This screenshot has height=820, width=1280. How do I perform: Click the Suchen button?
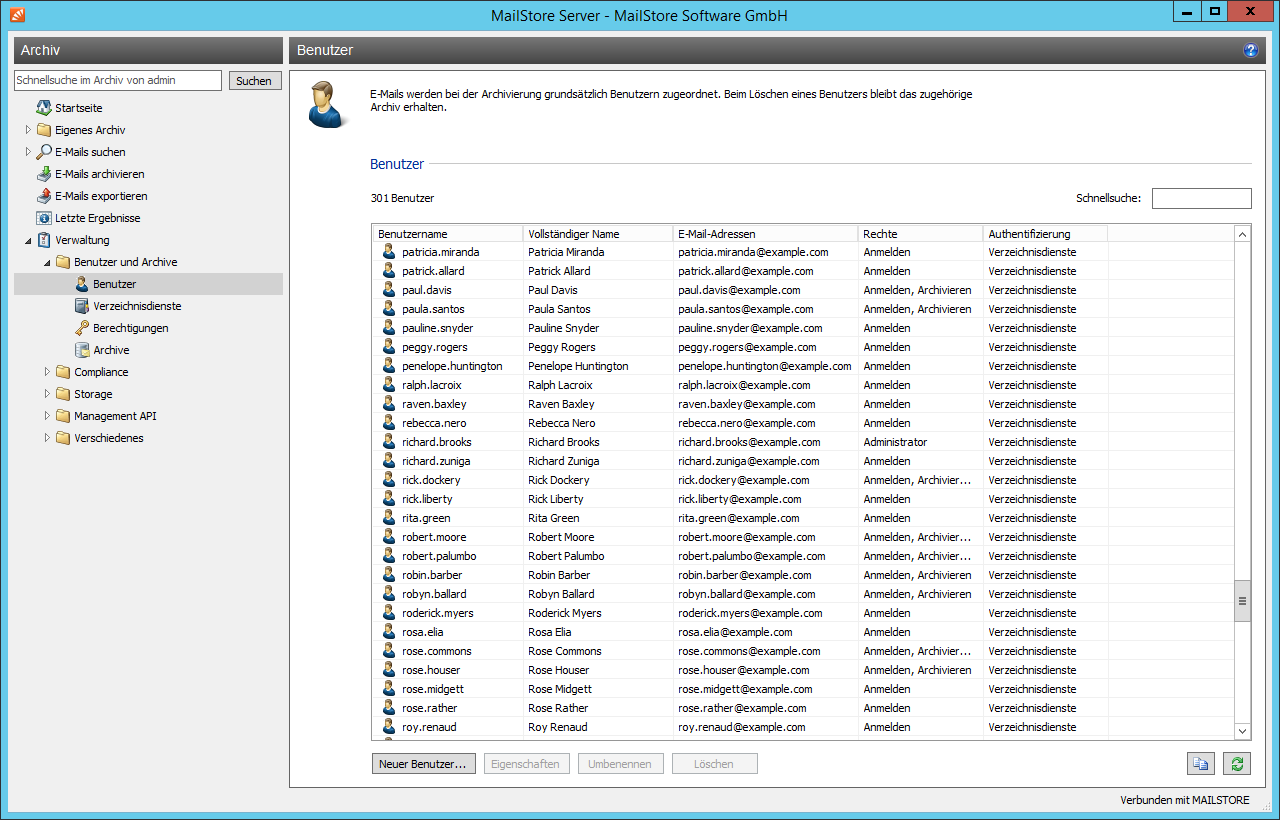click(254, 81)
